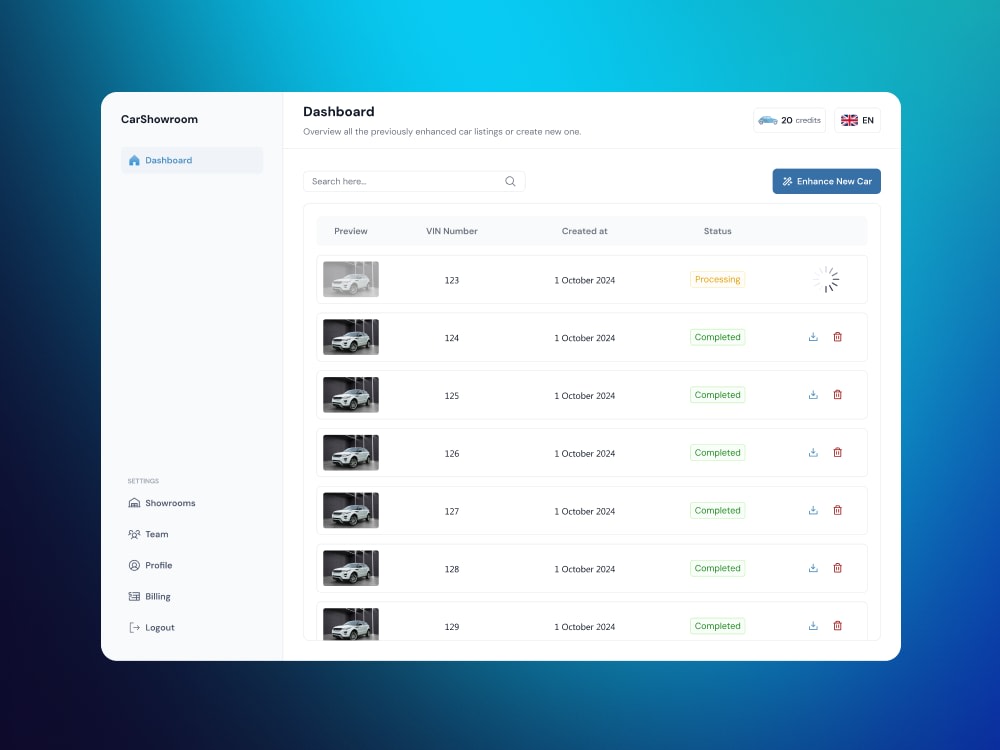Click the exit arrow icon beside Logout

click(134, 628)
